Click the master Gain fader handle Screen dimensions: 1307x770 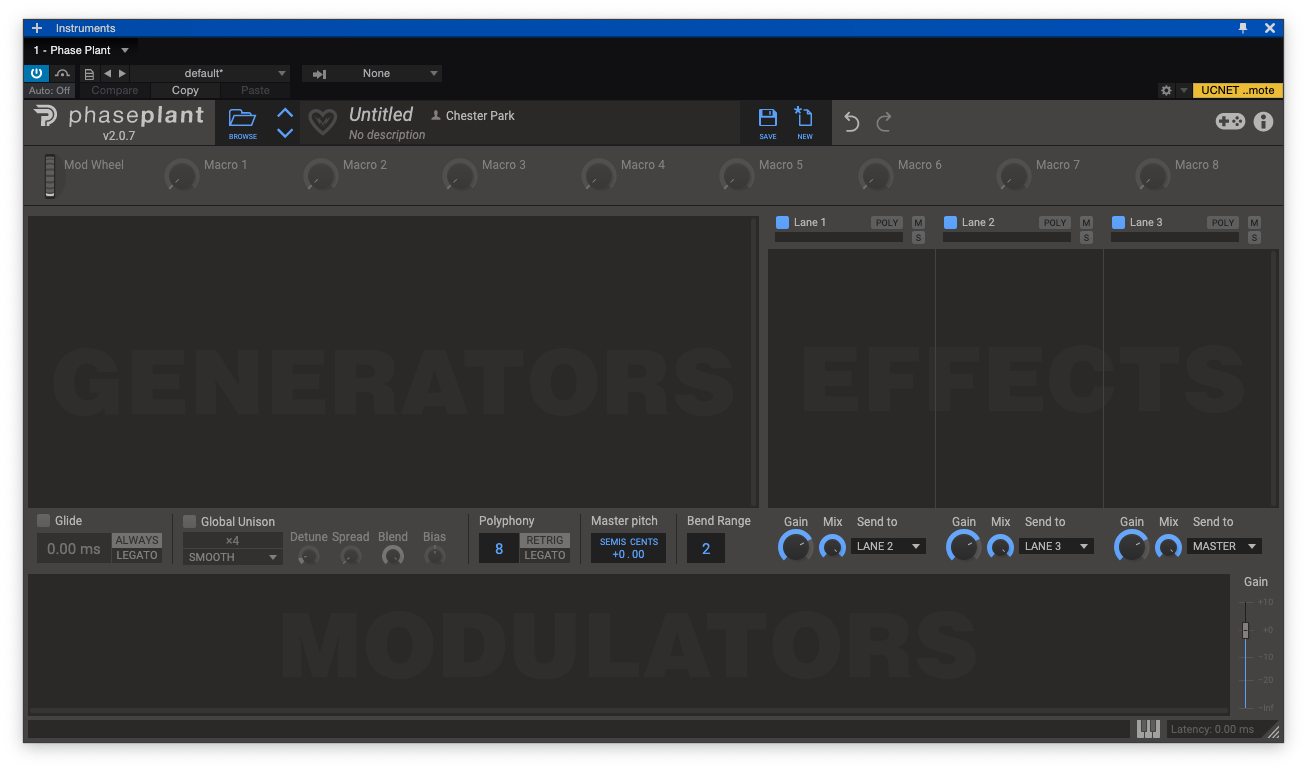1245,630
